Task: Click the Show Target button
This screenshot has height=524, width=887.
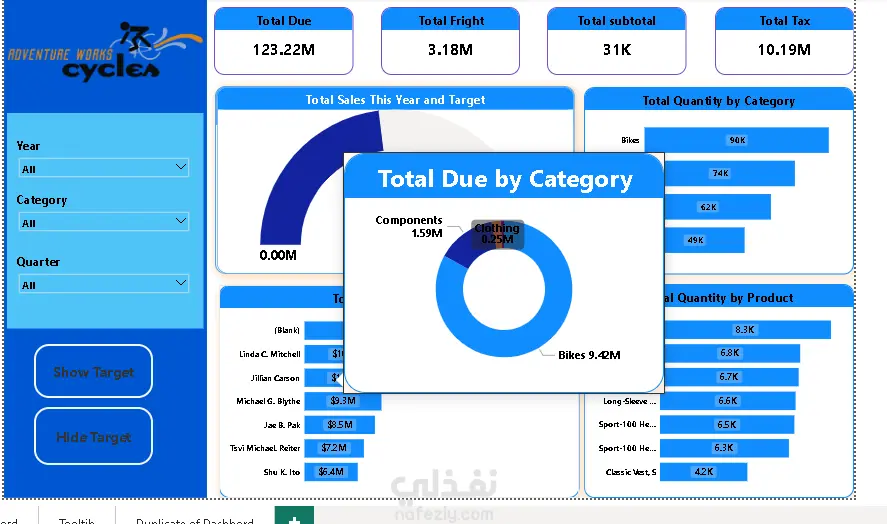Action: [x=93, y=371]
